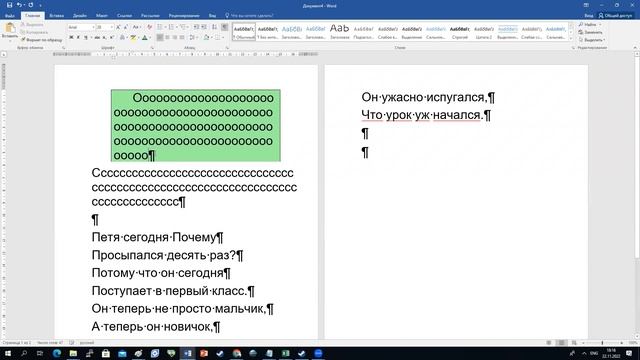Decrease paragraph indent
The height and width of the screenshot is (360, 640).
tap(196, 27)
